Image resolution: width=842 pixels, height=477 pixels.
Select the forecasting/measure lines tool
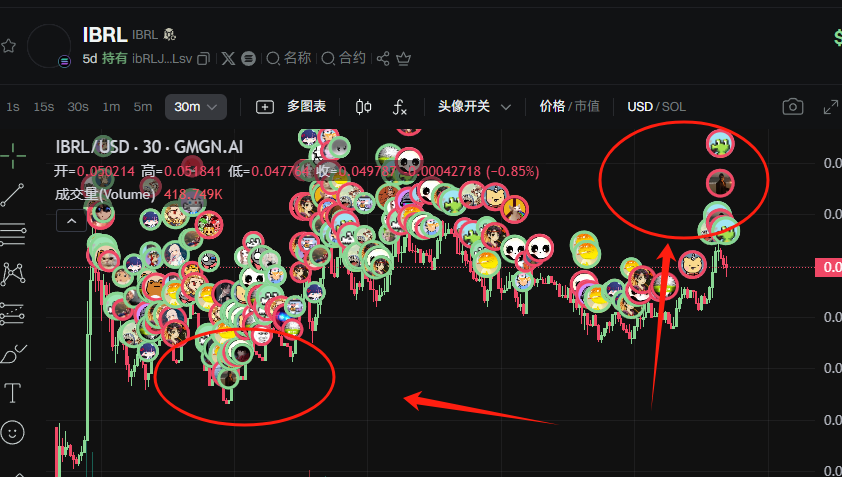(x=13, y=314)
